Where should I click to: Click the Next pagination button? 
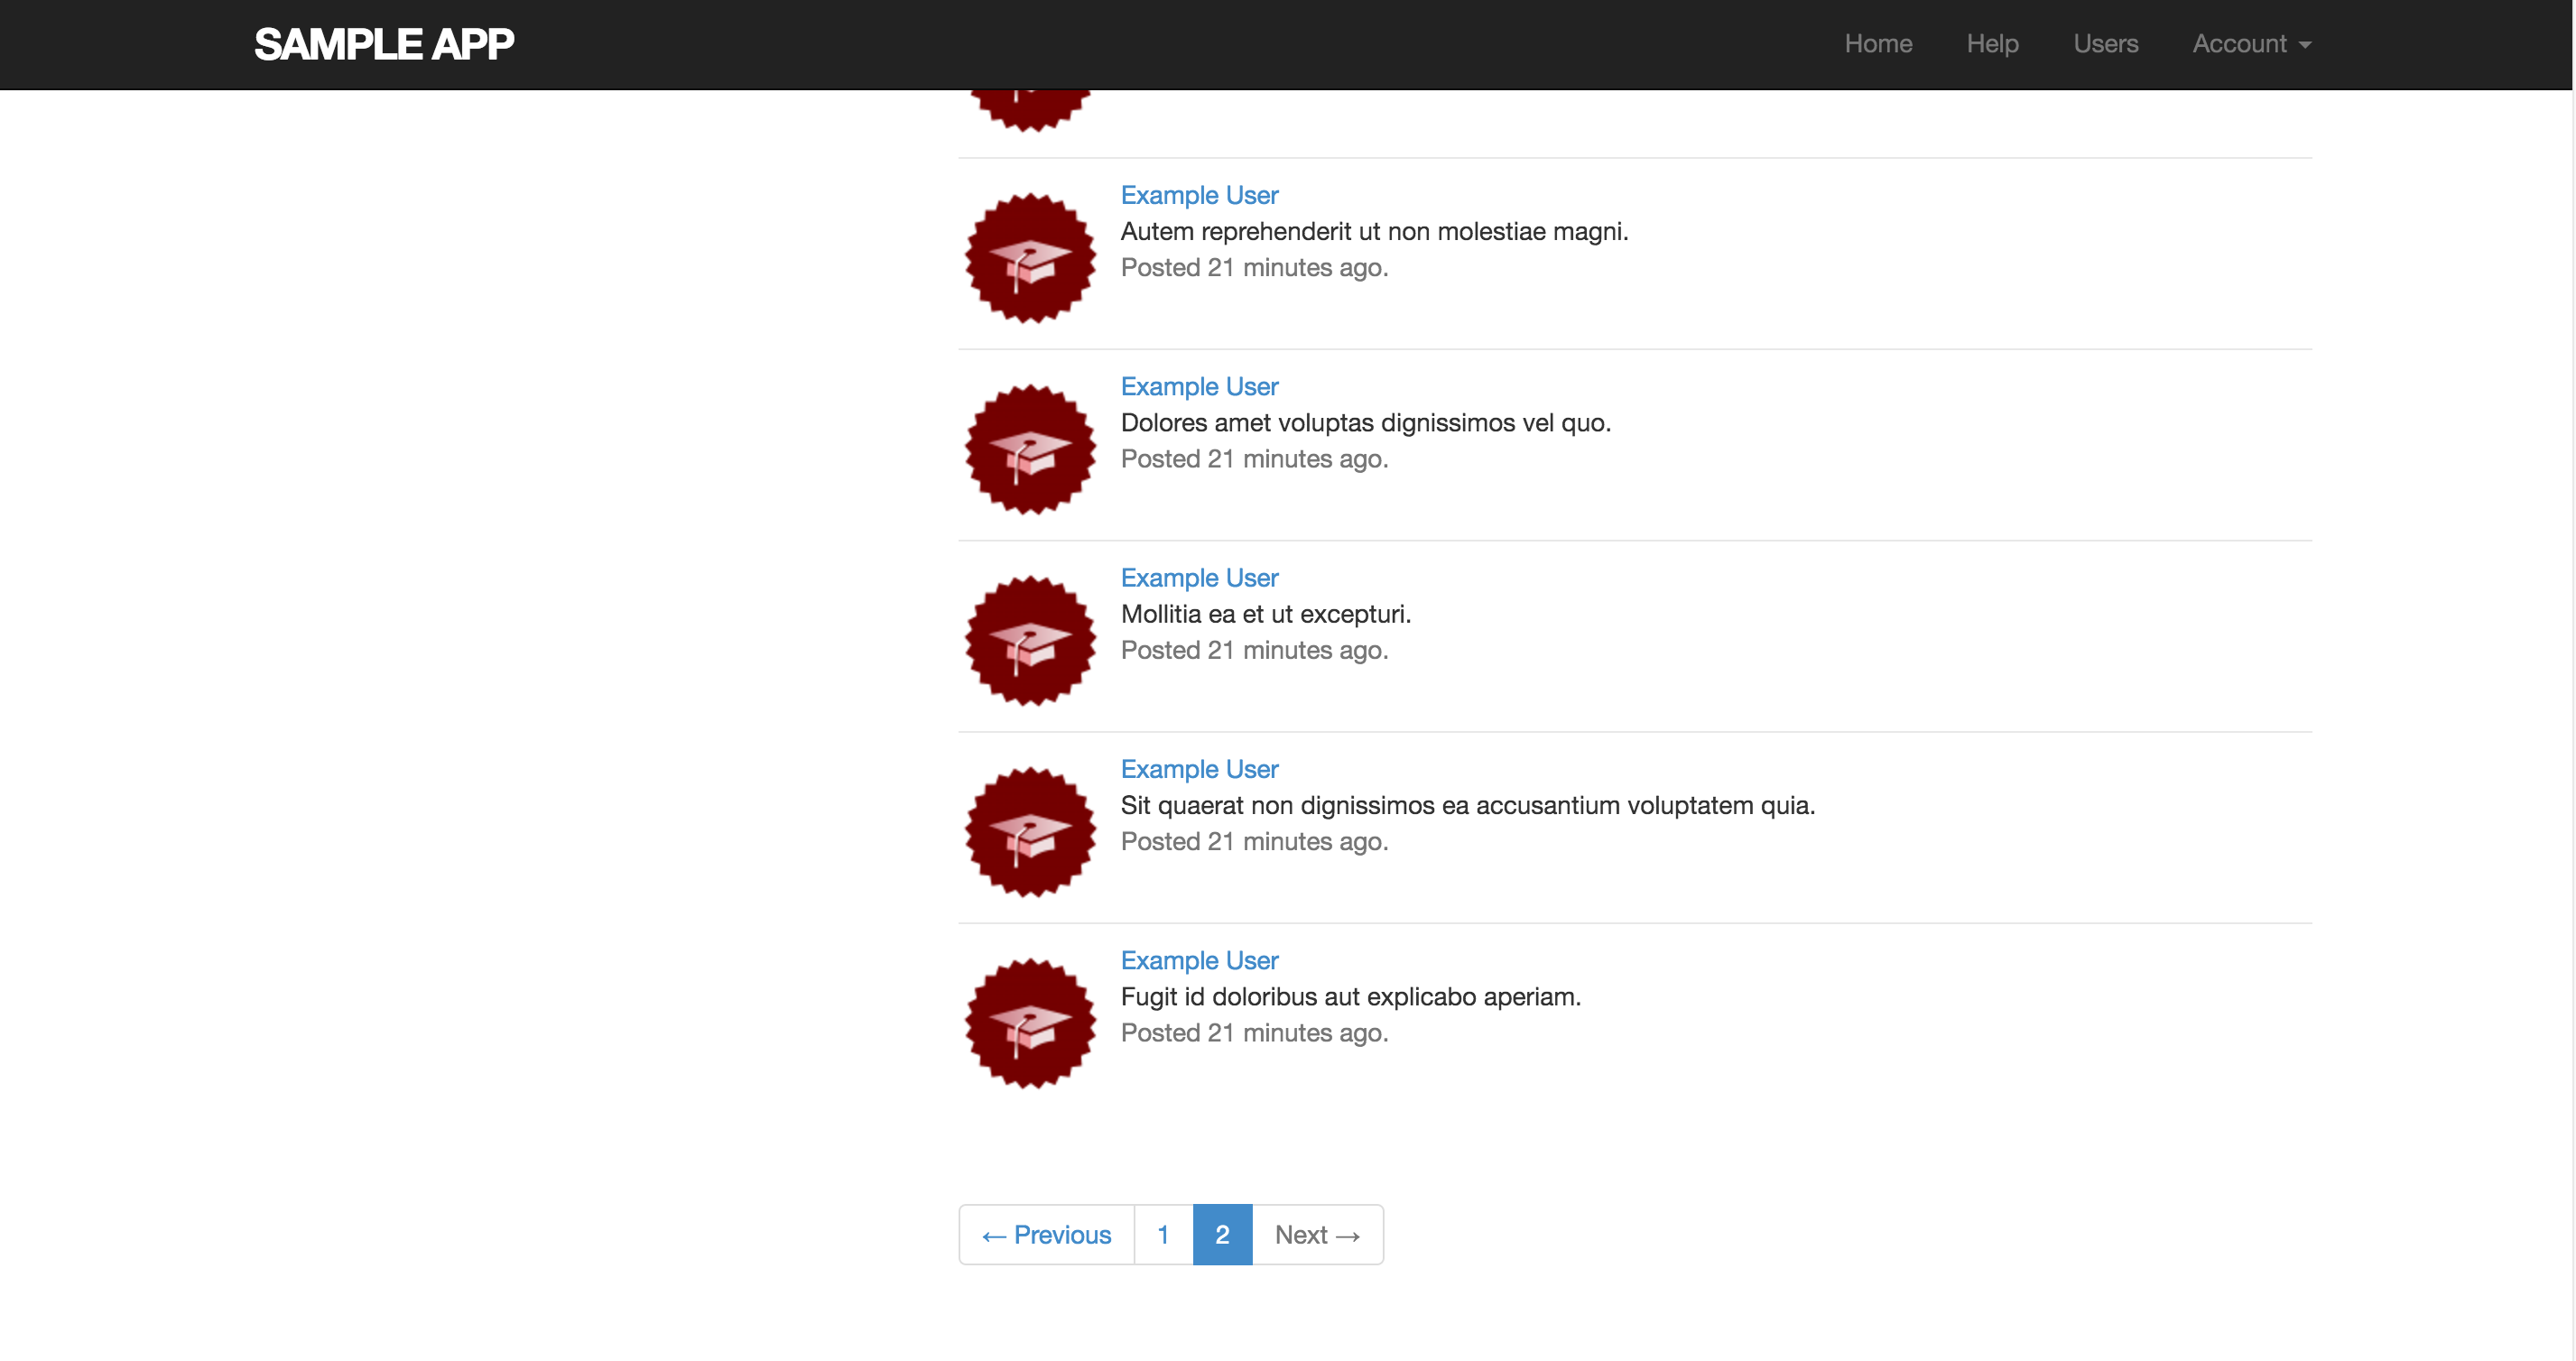1316,1234
